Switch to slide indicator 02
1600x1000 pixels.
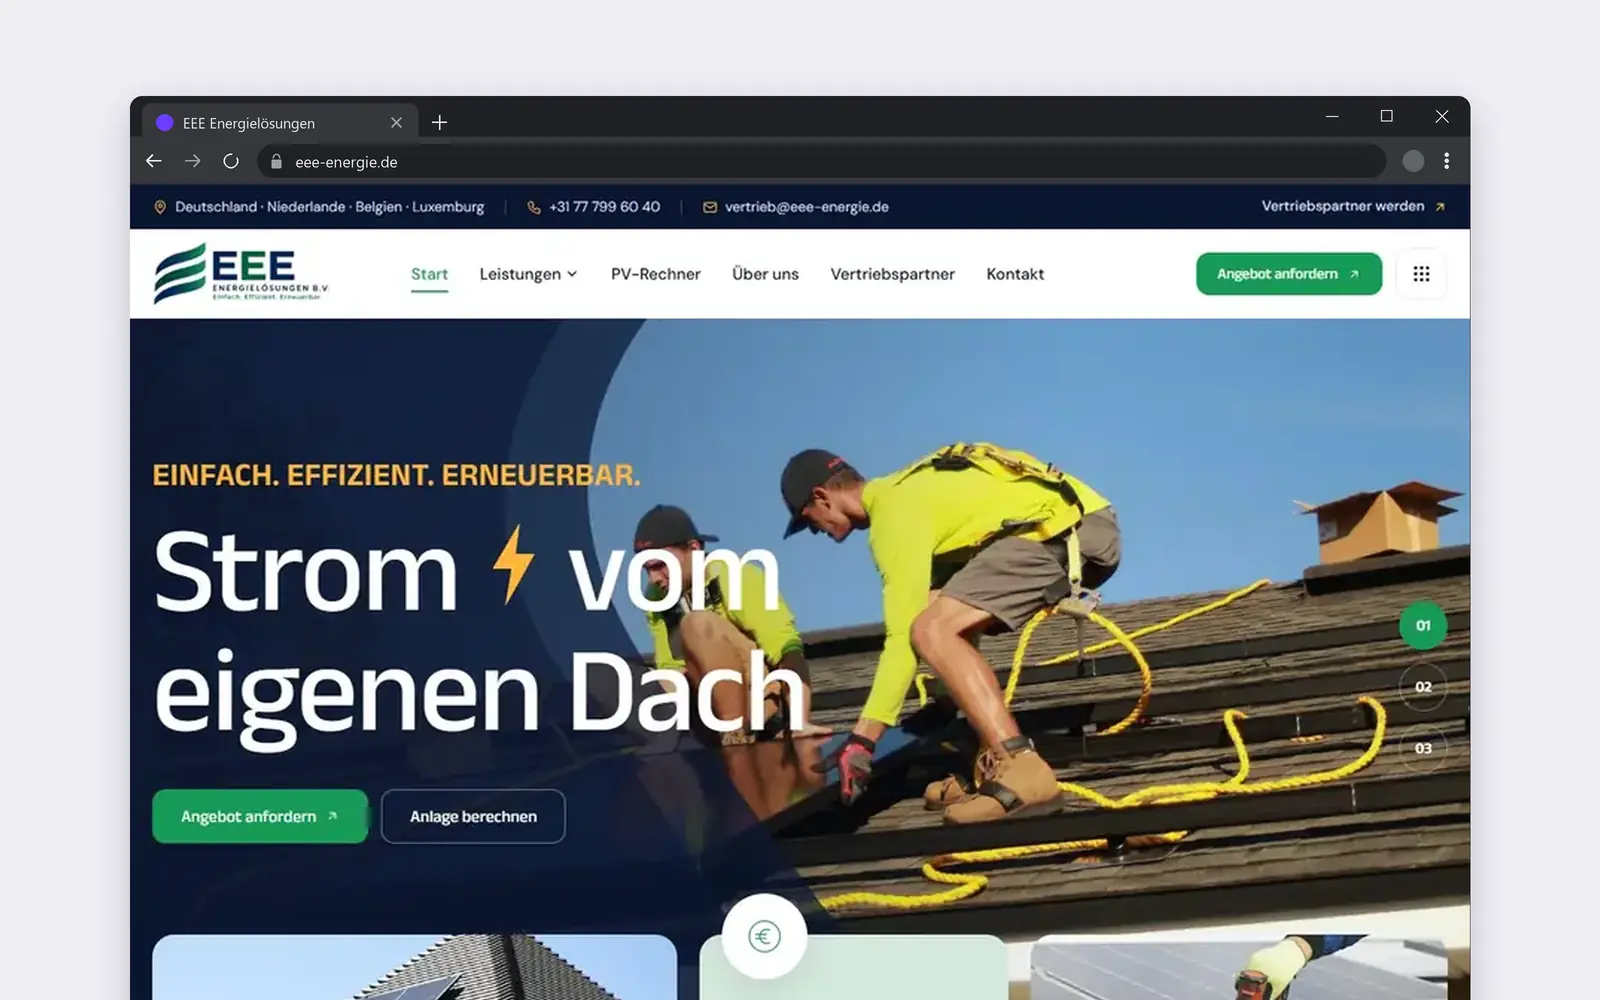(1423, 687)
